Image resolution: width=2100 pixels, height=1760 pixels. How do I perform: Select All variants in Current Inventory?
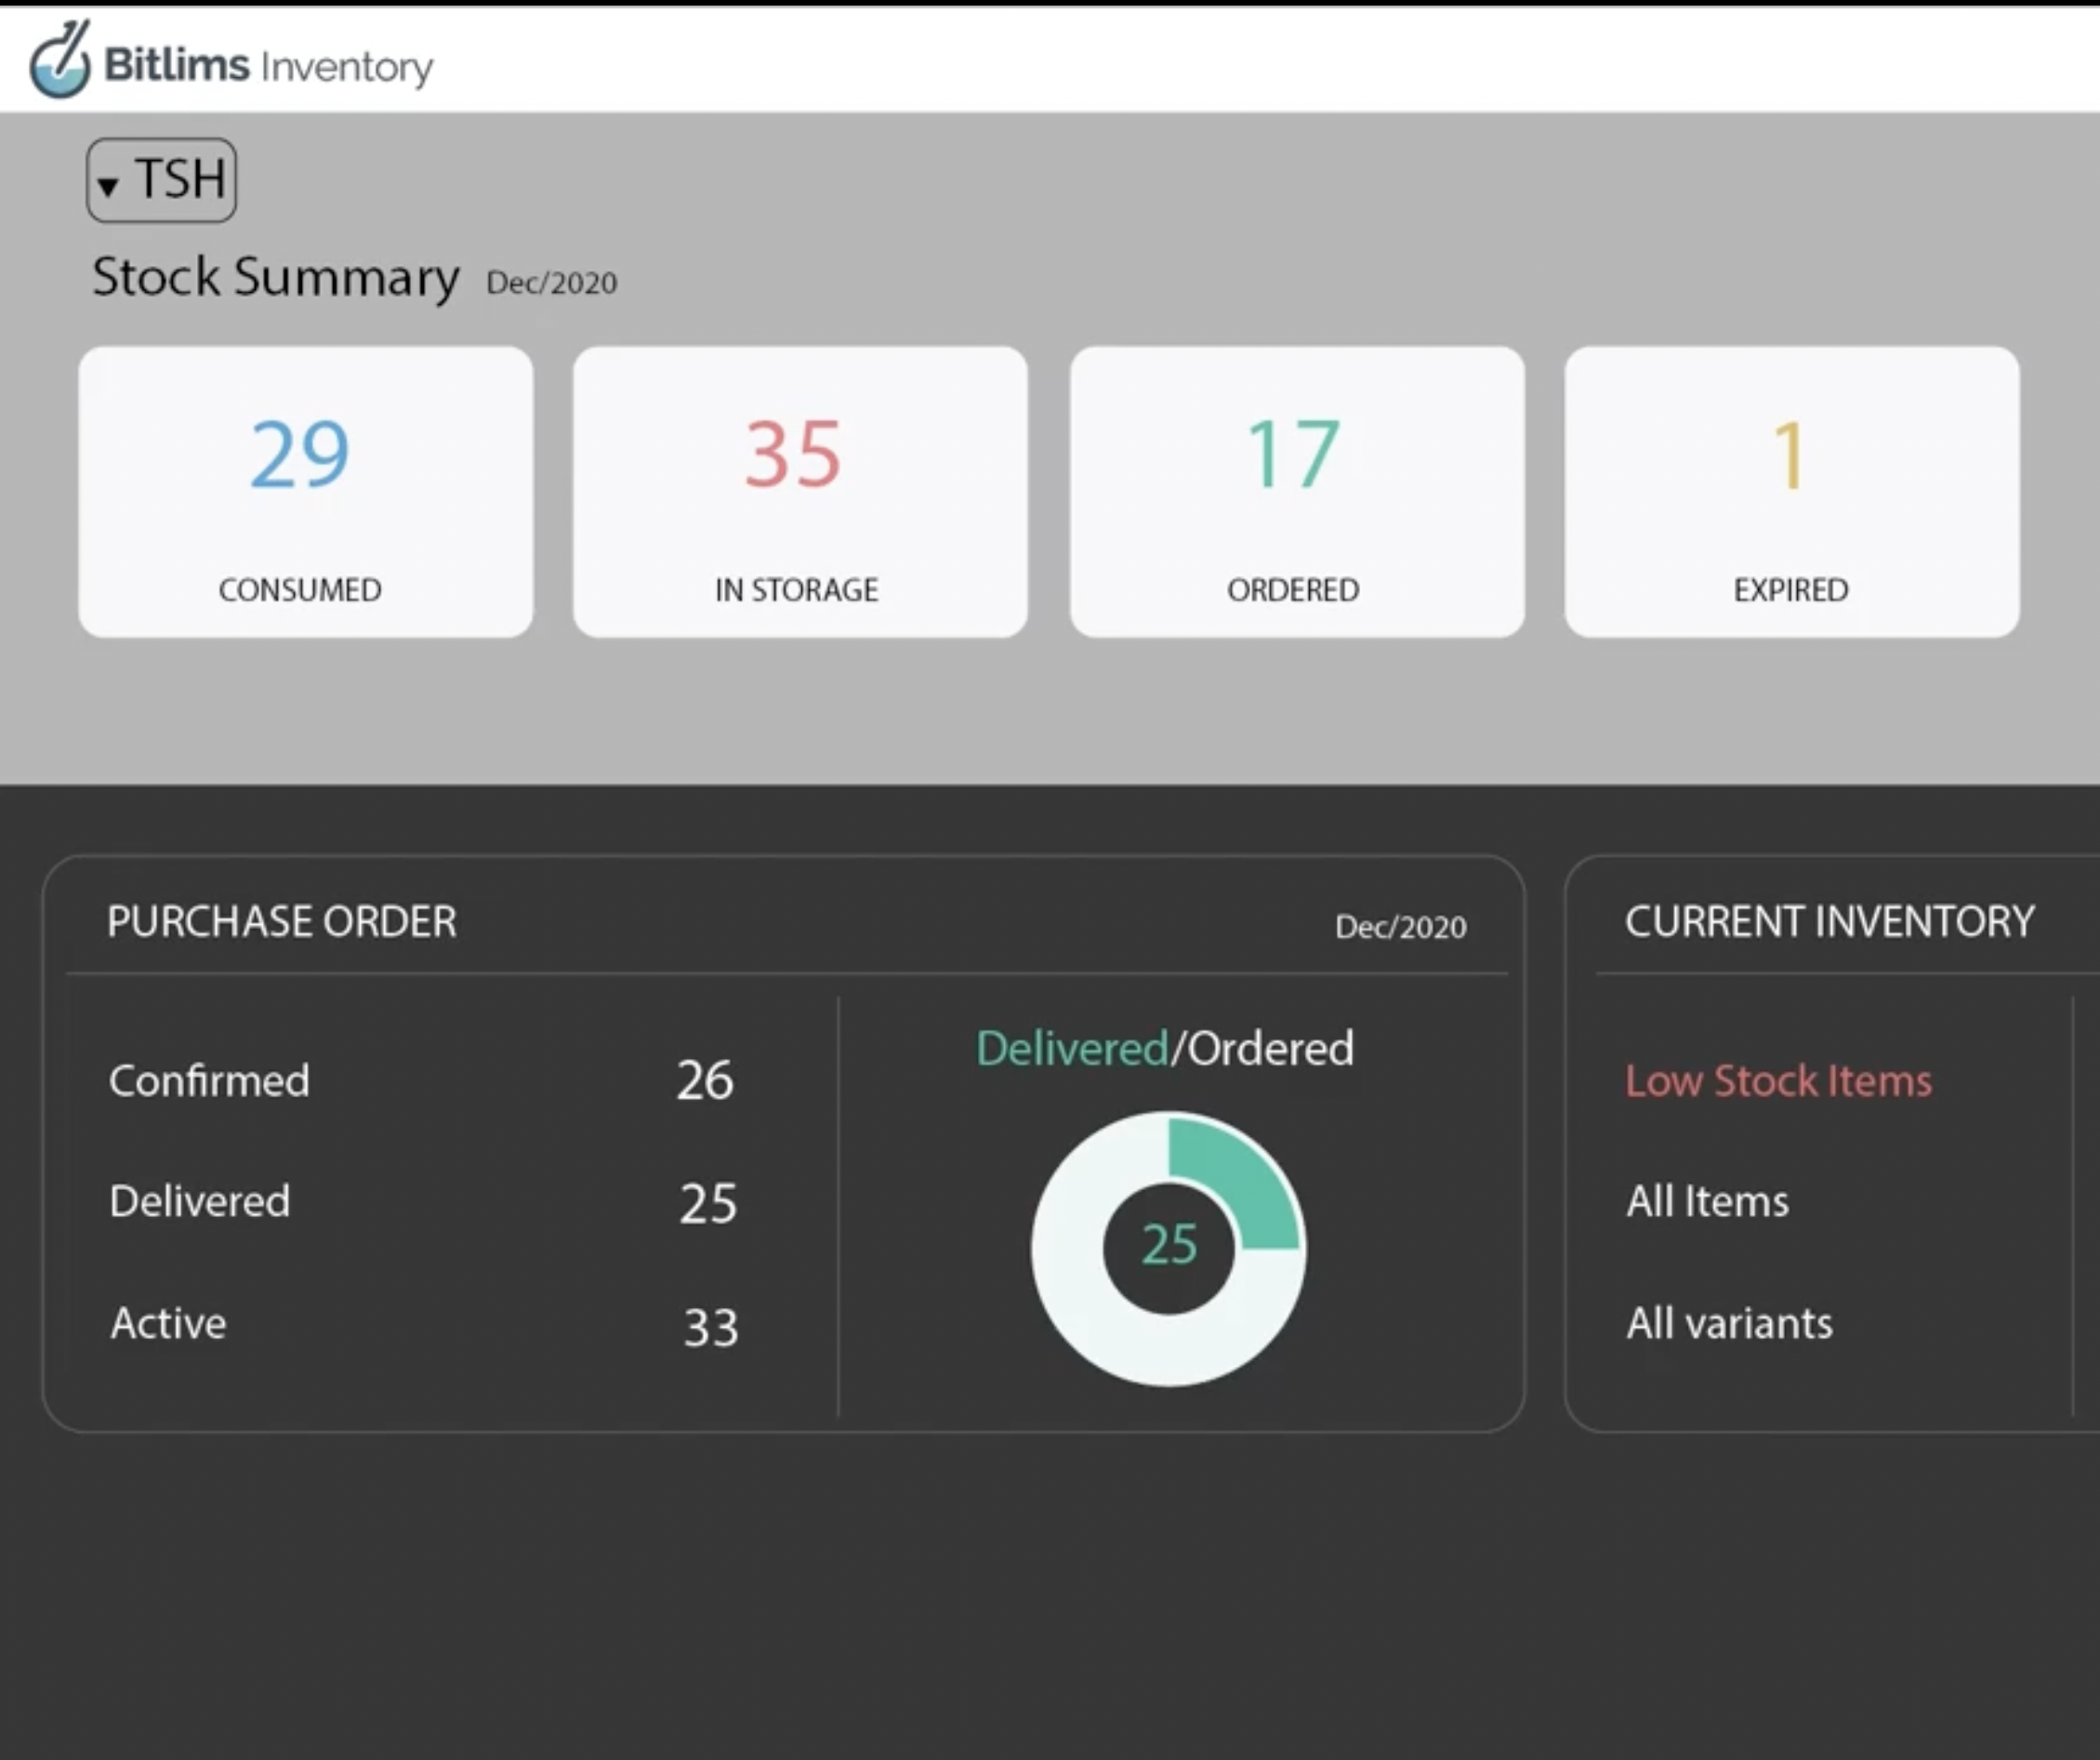(x=1729, y=1324)
